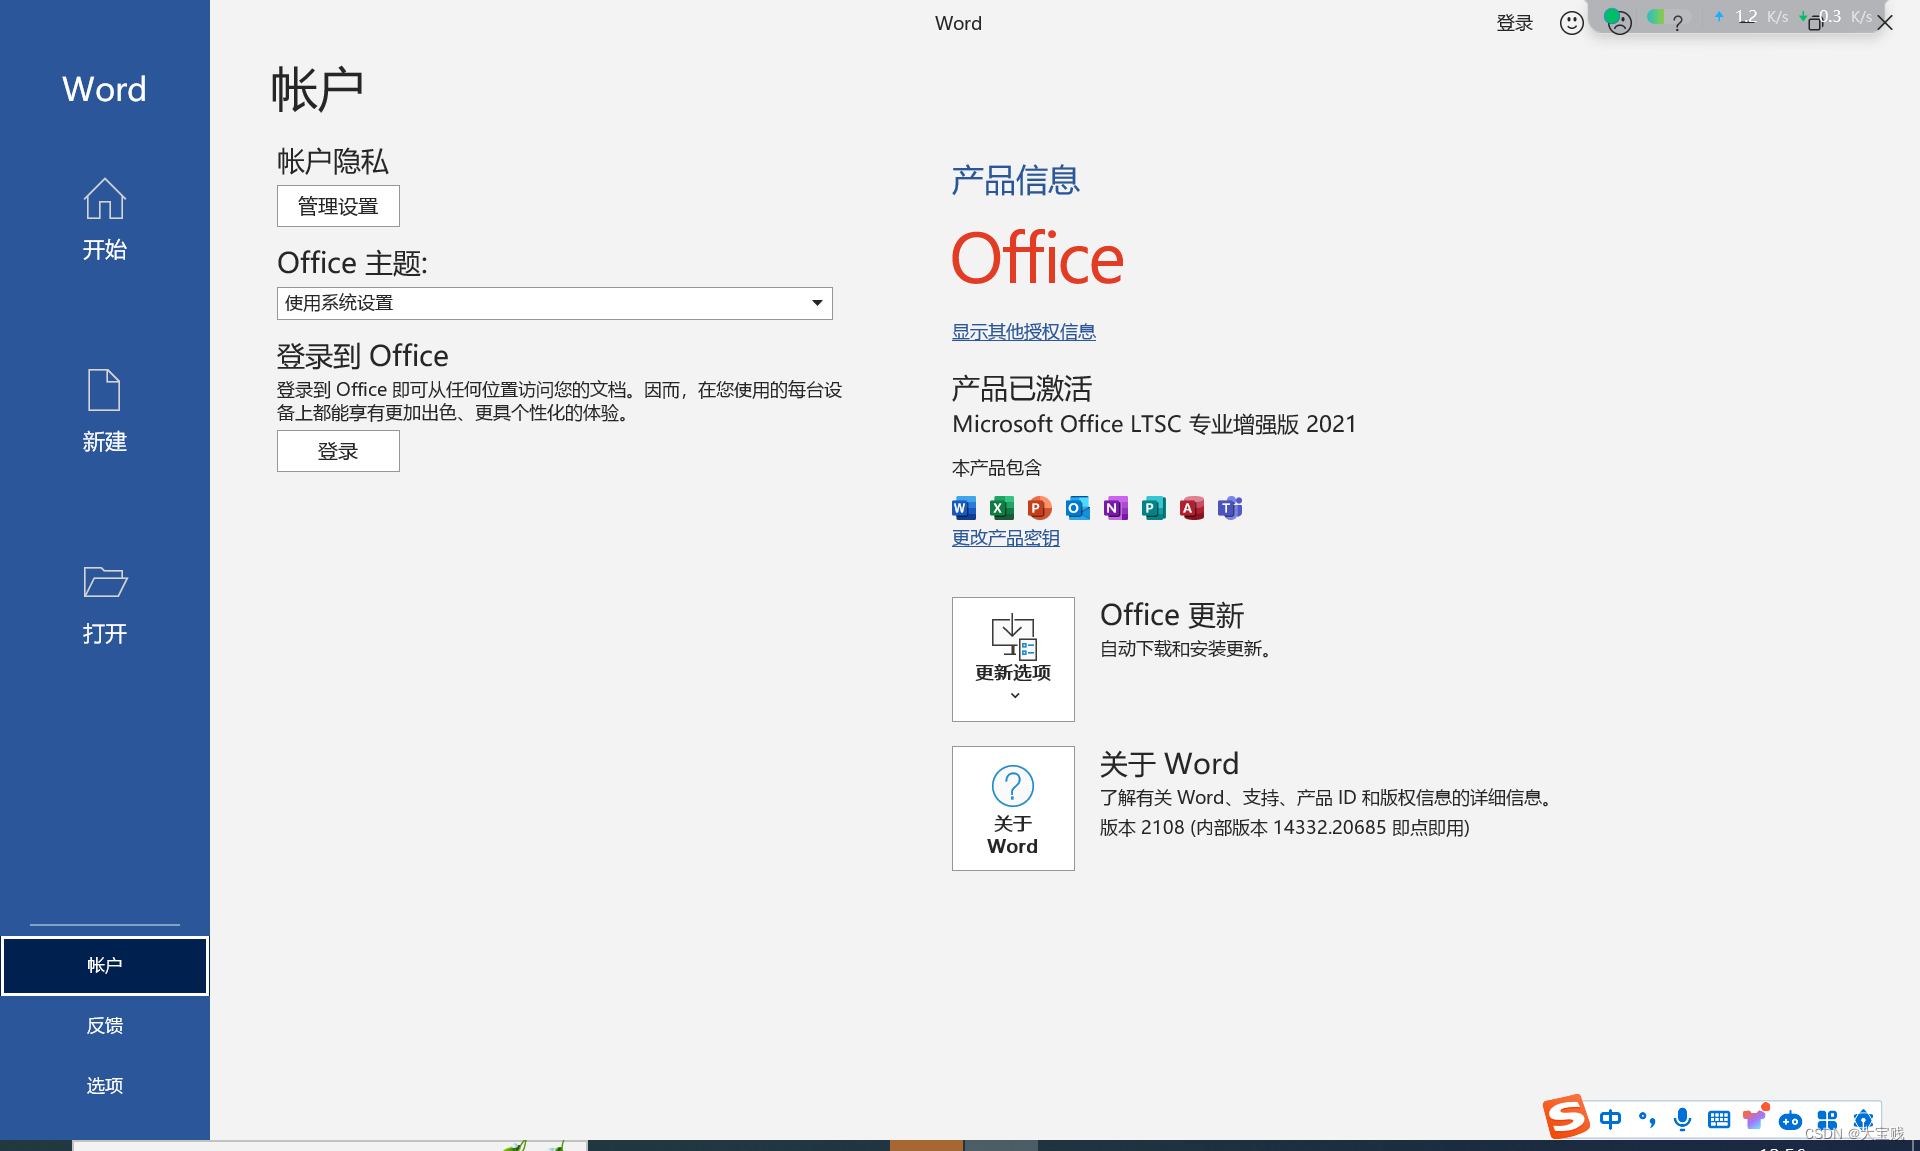Open the 反馈 feedback page
Image resolution: width=1920 pixels, height=1151 pixels.
(x=104, y=1025)
